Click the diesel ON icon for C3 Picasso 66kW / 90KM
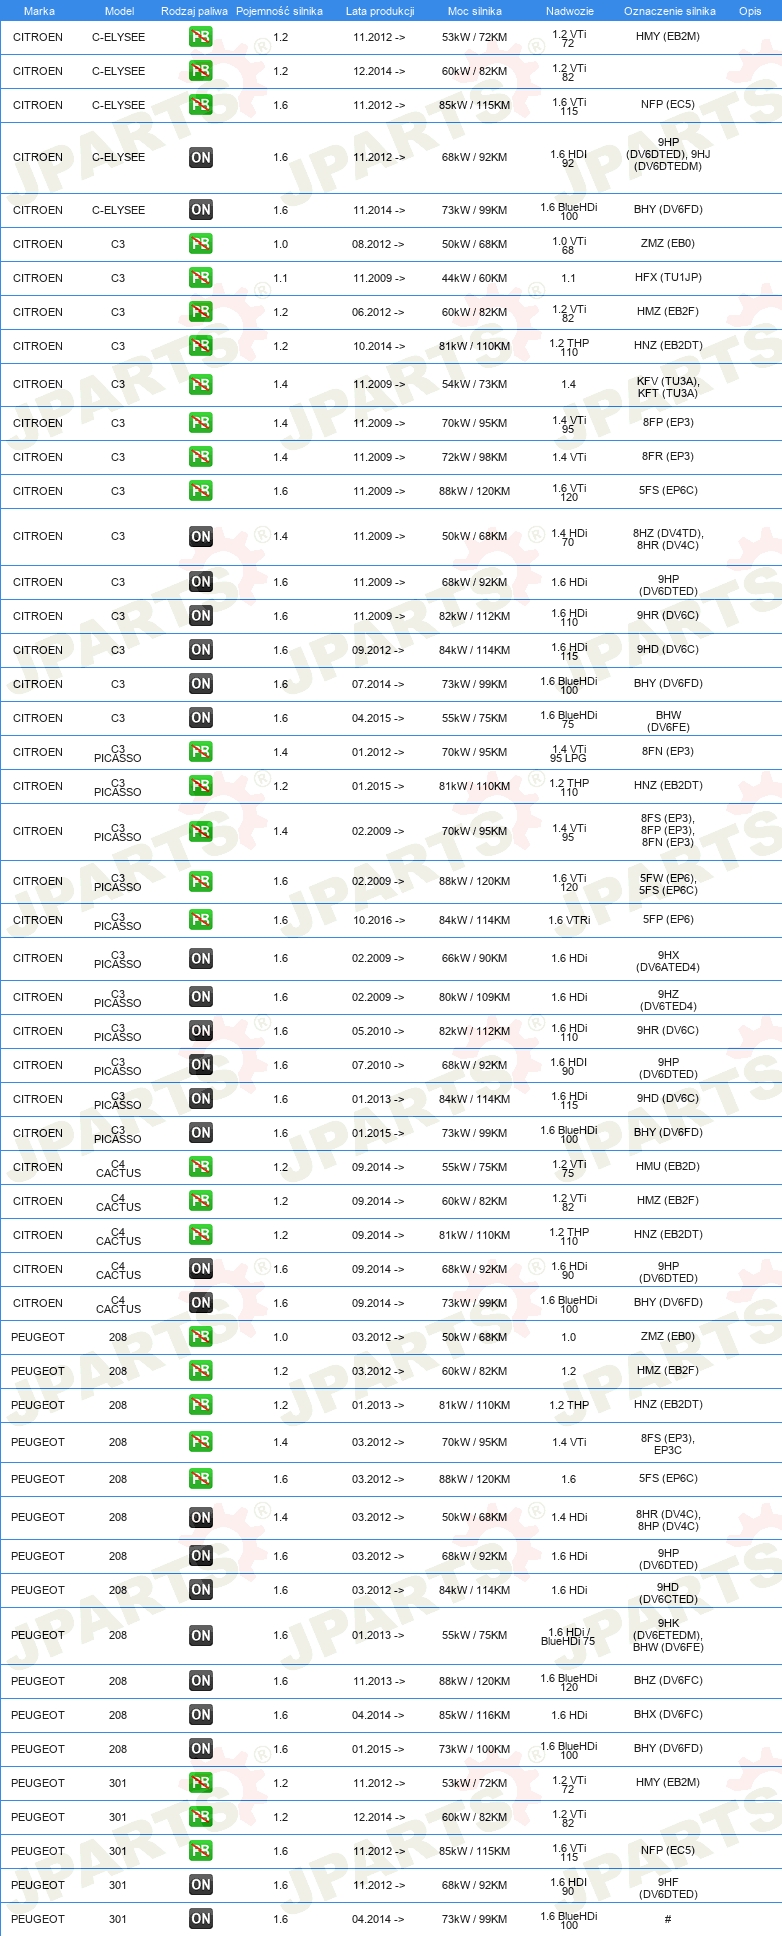The width and height of the screenshot is (782, 1936). click(201, 958)
